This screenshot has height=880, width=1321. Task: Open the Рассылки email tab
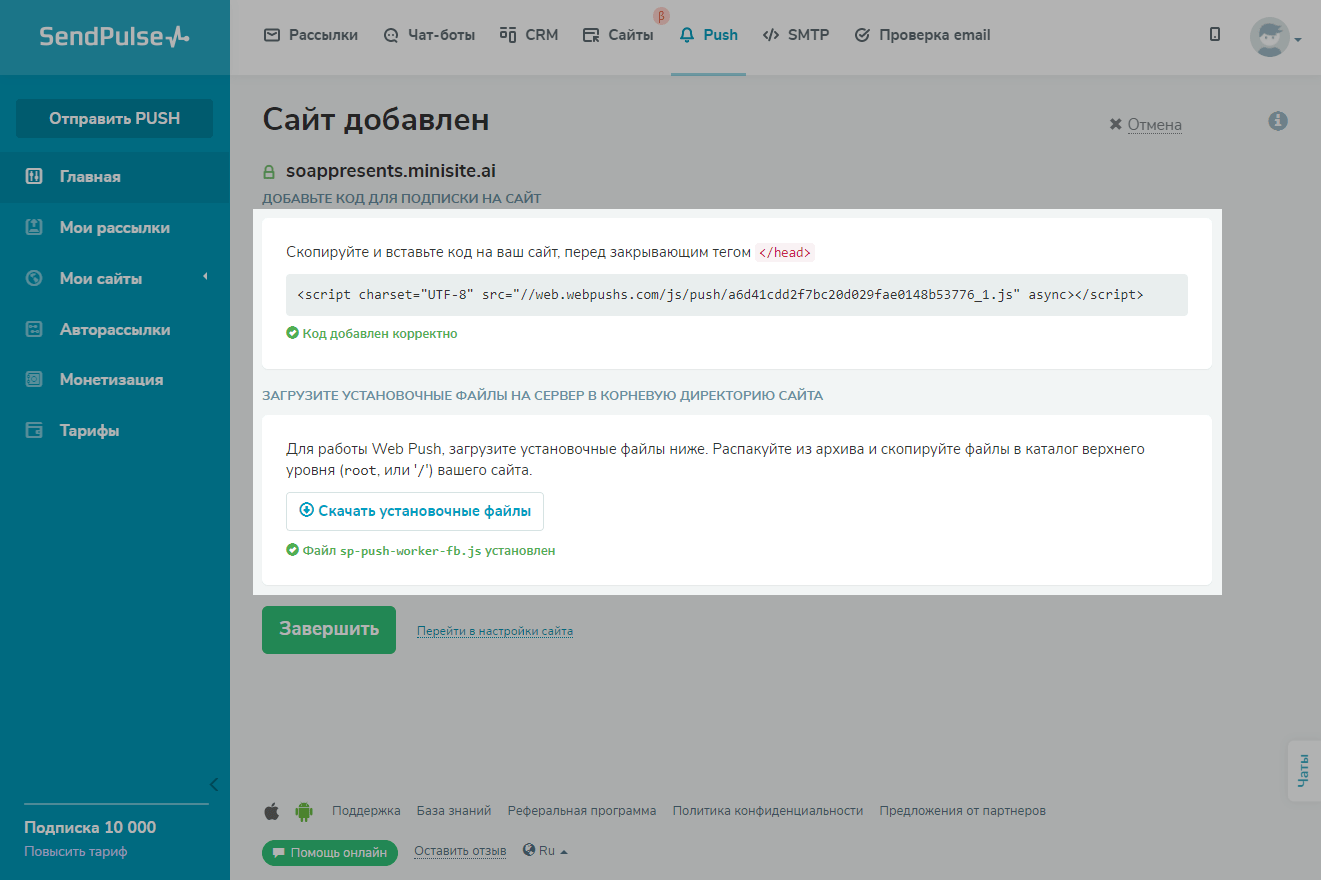point(310,35)
